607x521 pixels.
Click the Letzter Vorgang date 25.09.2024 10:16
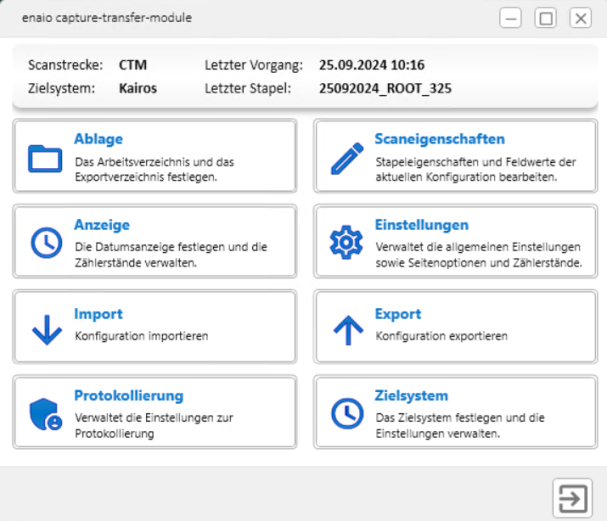pos(370,65)
